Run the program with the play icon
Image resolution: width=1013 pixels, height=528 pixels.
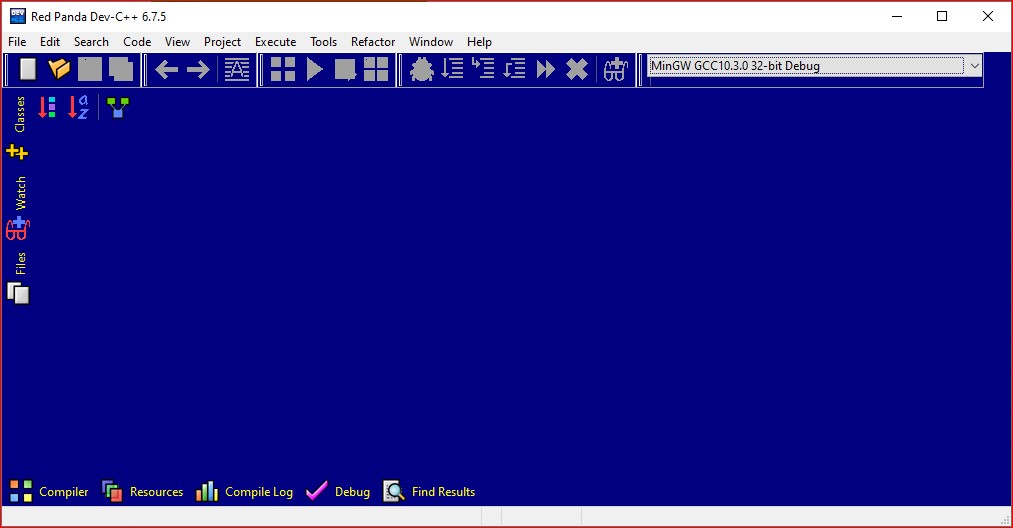pyautogui.click(x=314, y=69)
